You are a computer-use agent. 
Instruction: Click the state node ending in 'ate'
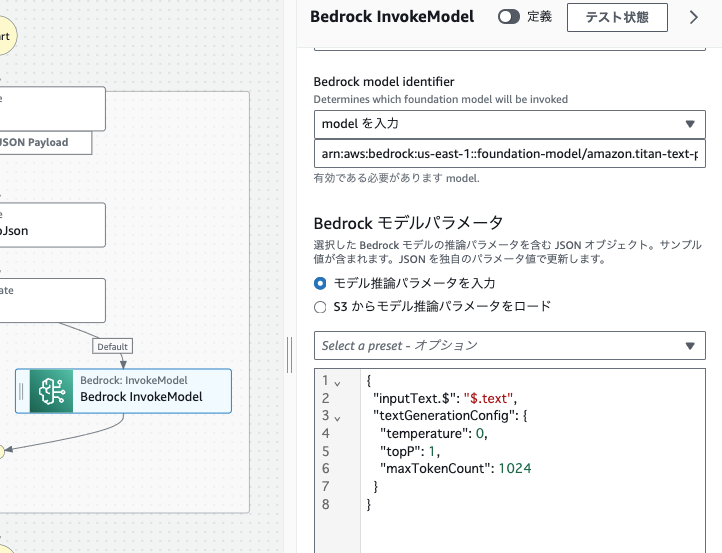click(52, 300)
